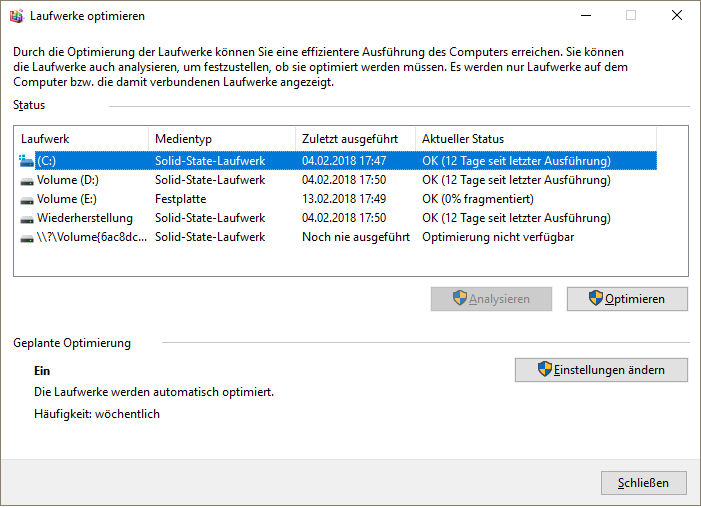
Task: Select the Volume (D:) row status text
Action: [516, 180]
